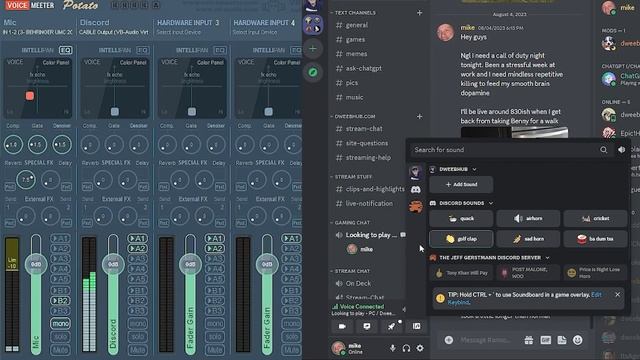The image size is (640, 360).
Task: Open EQ on Mic strip
Action: 65,50
